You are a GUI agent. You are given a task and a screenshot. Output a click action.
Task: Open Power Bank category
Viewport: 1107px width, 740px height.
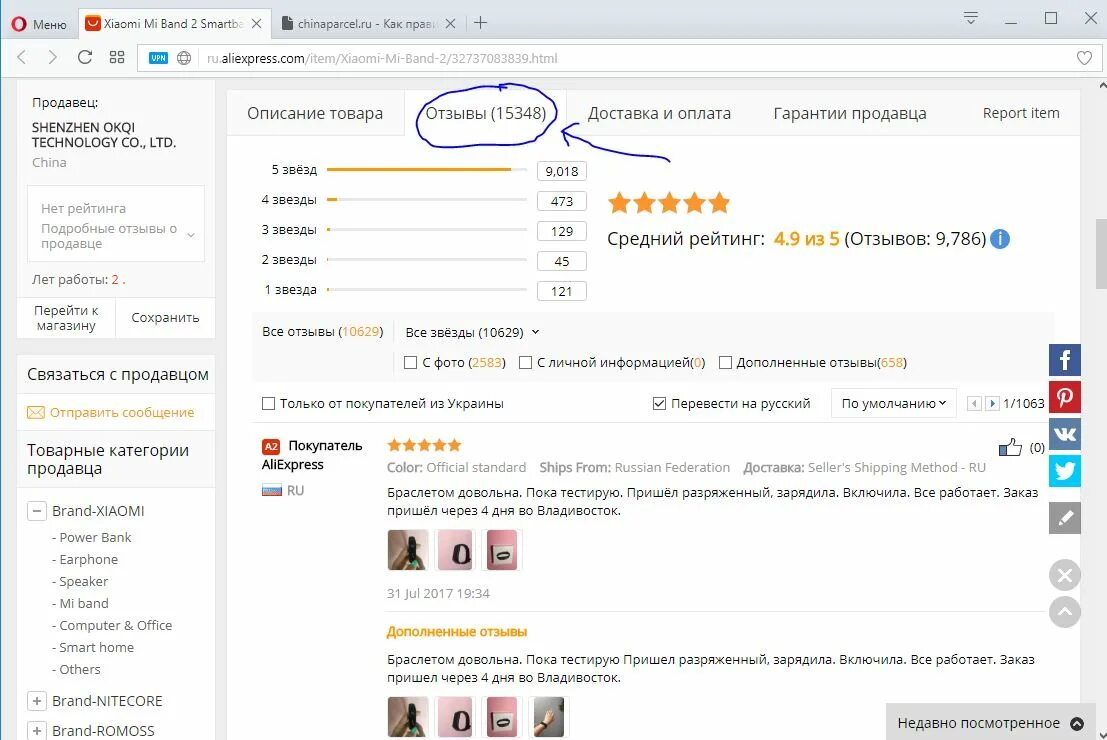point(95,537)
